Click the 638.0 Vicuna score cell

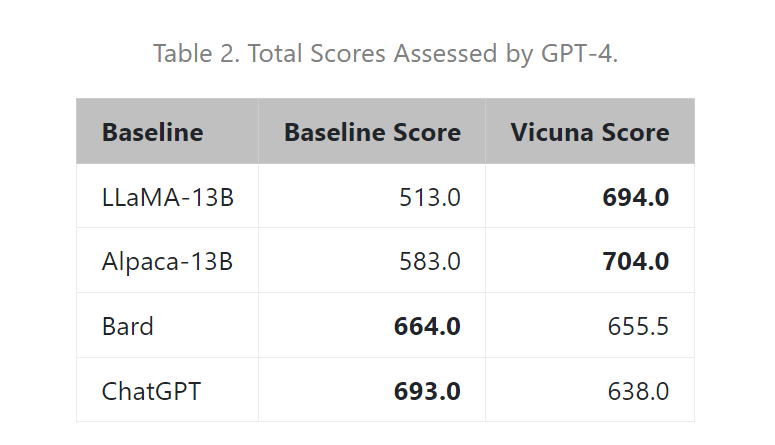[637, 391]
